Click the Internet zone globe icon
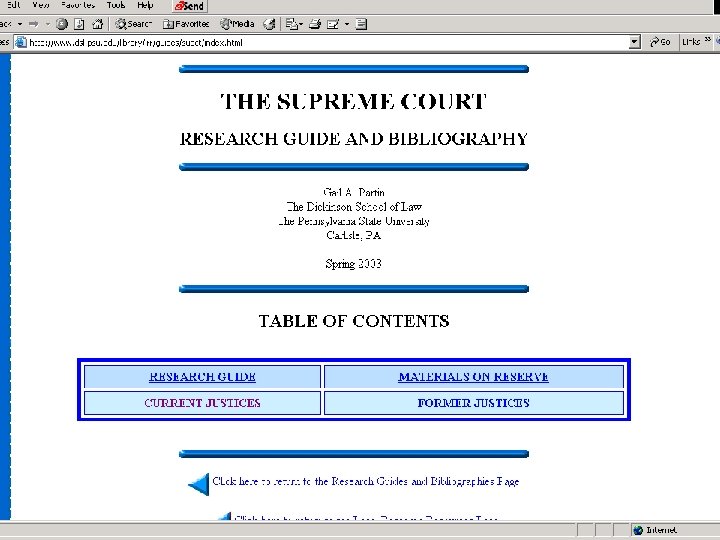720x540 pixels. [x=638, y=530]
